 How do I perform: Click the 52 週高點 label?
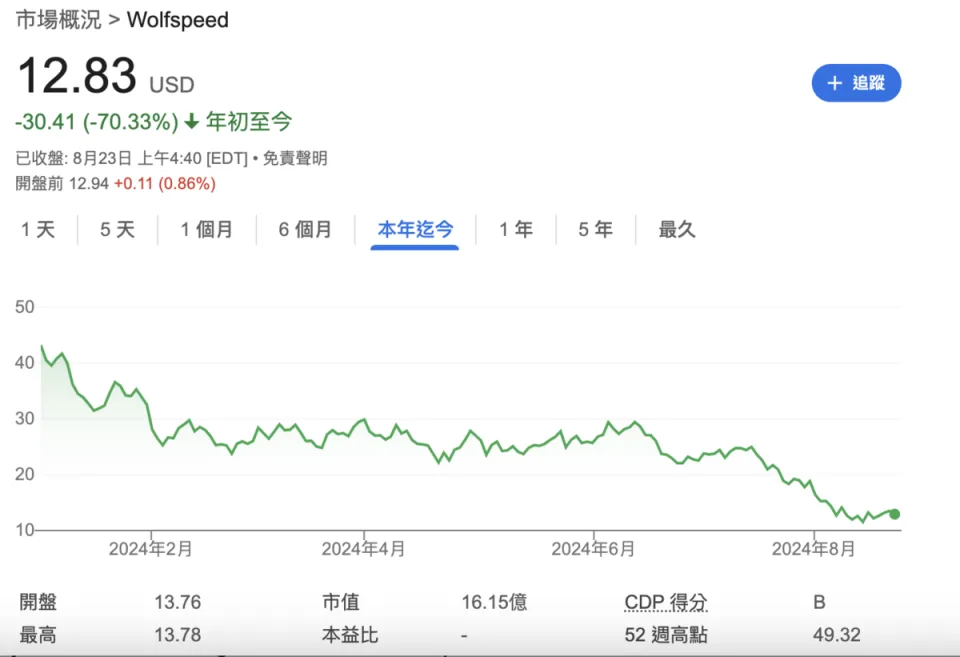click(666, 635)
